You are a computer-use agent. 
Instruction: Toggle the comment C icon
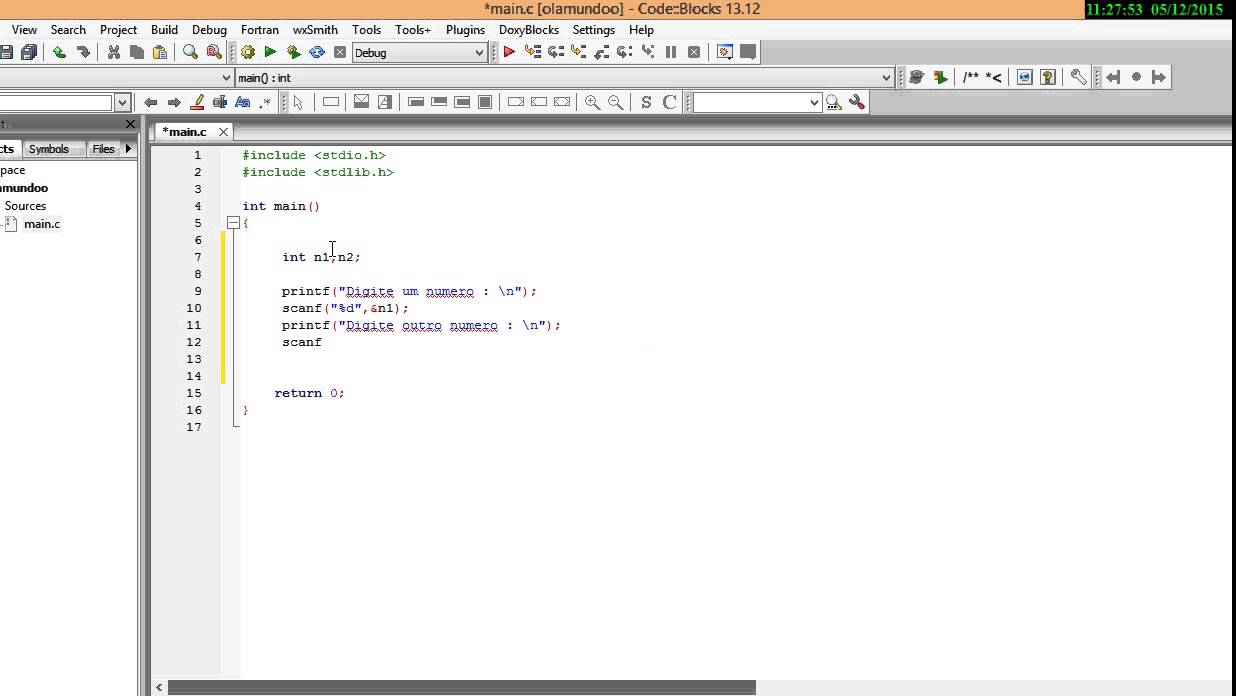[669, 102]
